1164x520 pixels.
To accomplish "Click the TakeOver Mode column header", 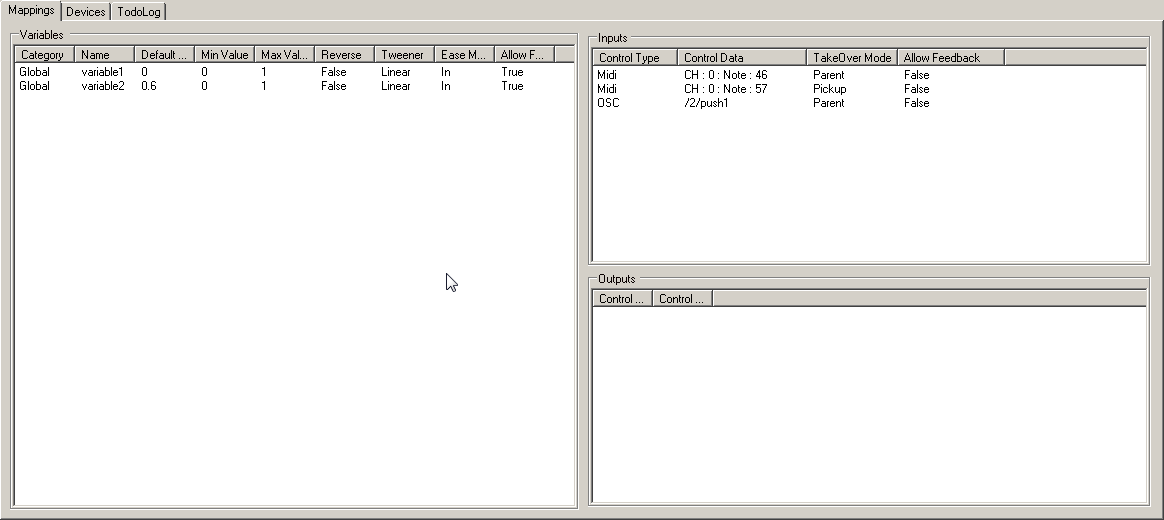I will 851,58.
